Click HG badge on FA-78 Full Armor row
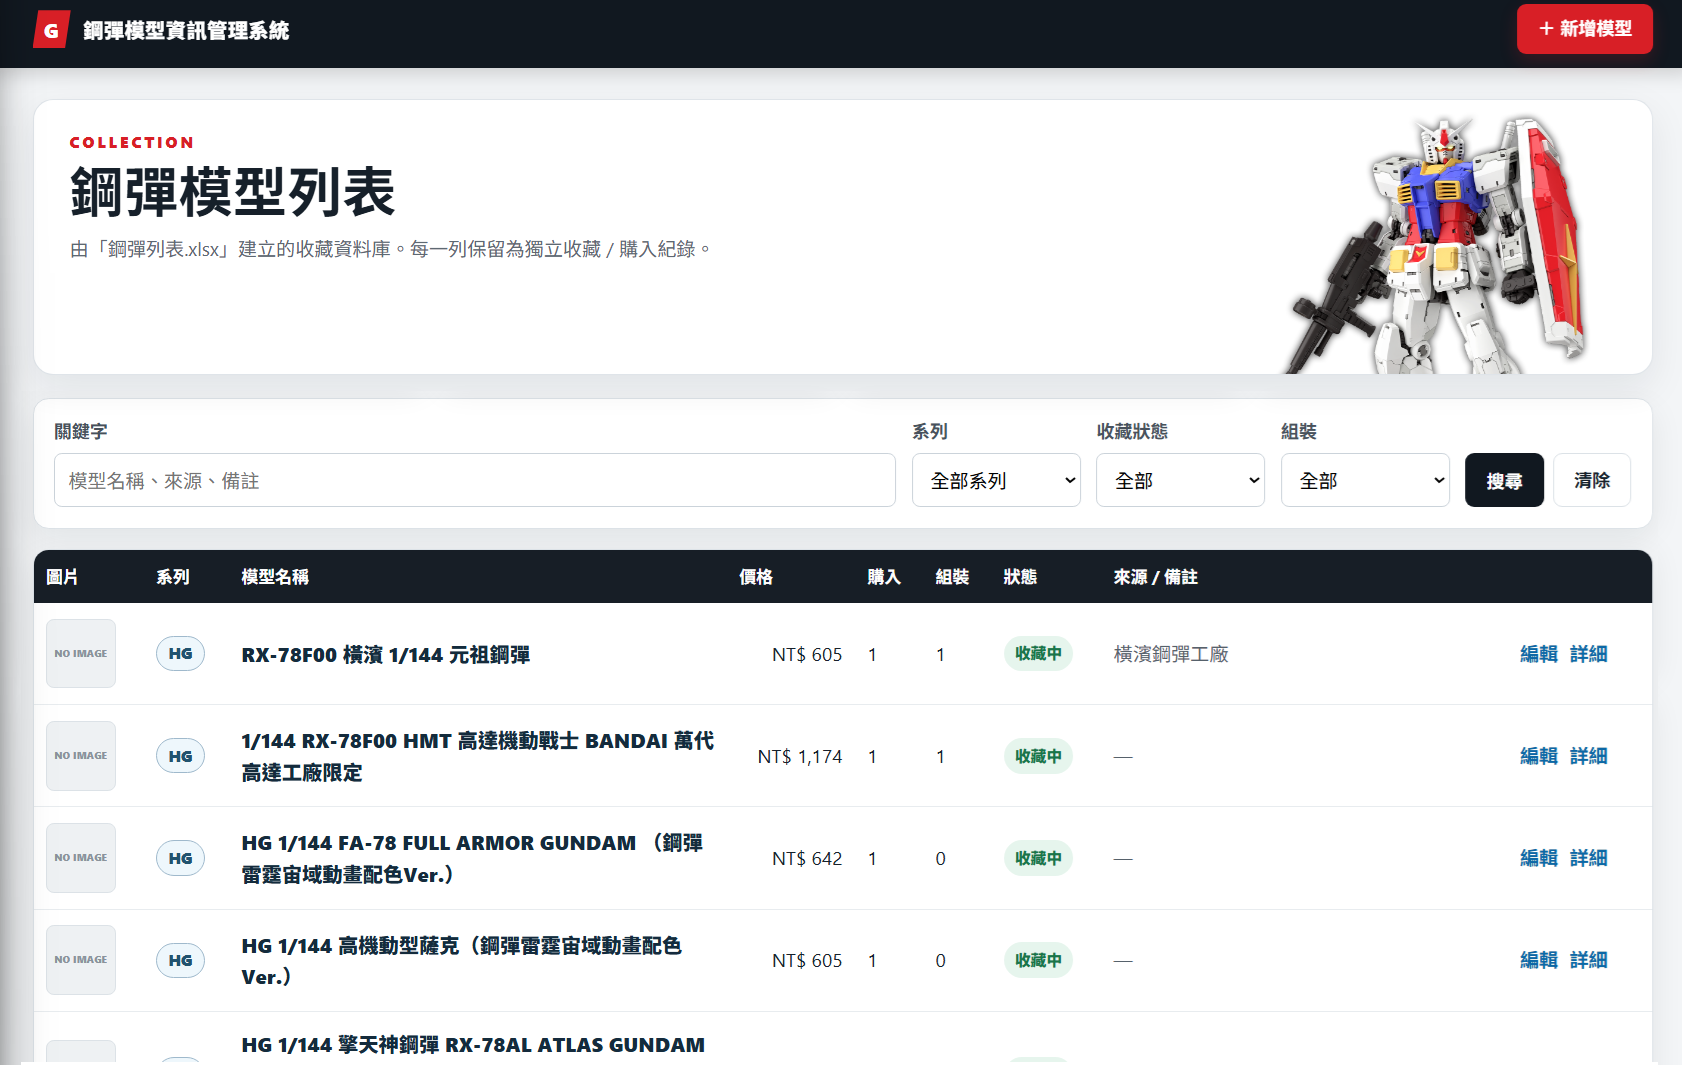Image resolution: width=1695 pixels, height=1066 pixels. tap(180, 858)
